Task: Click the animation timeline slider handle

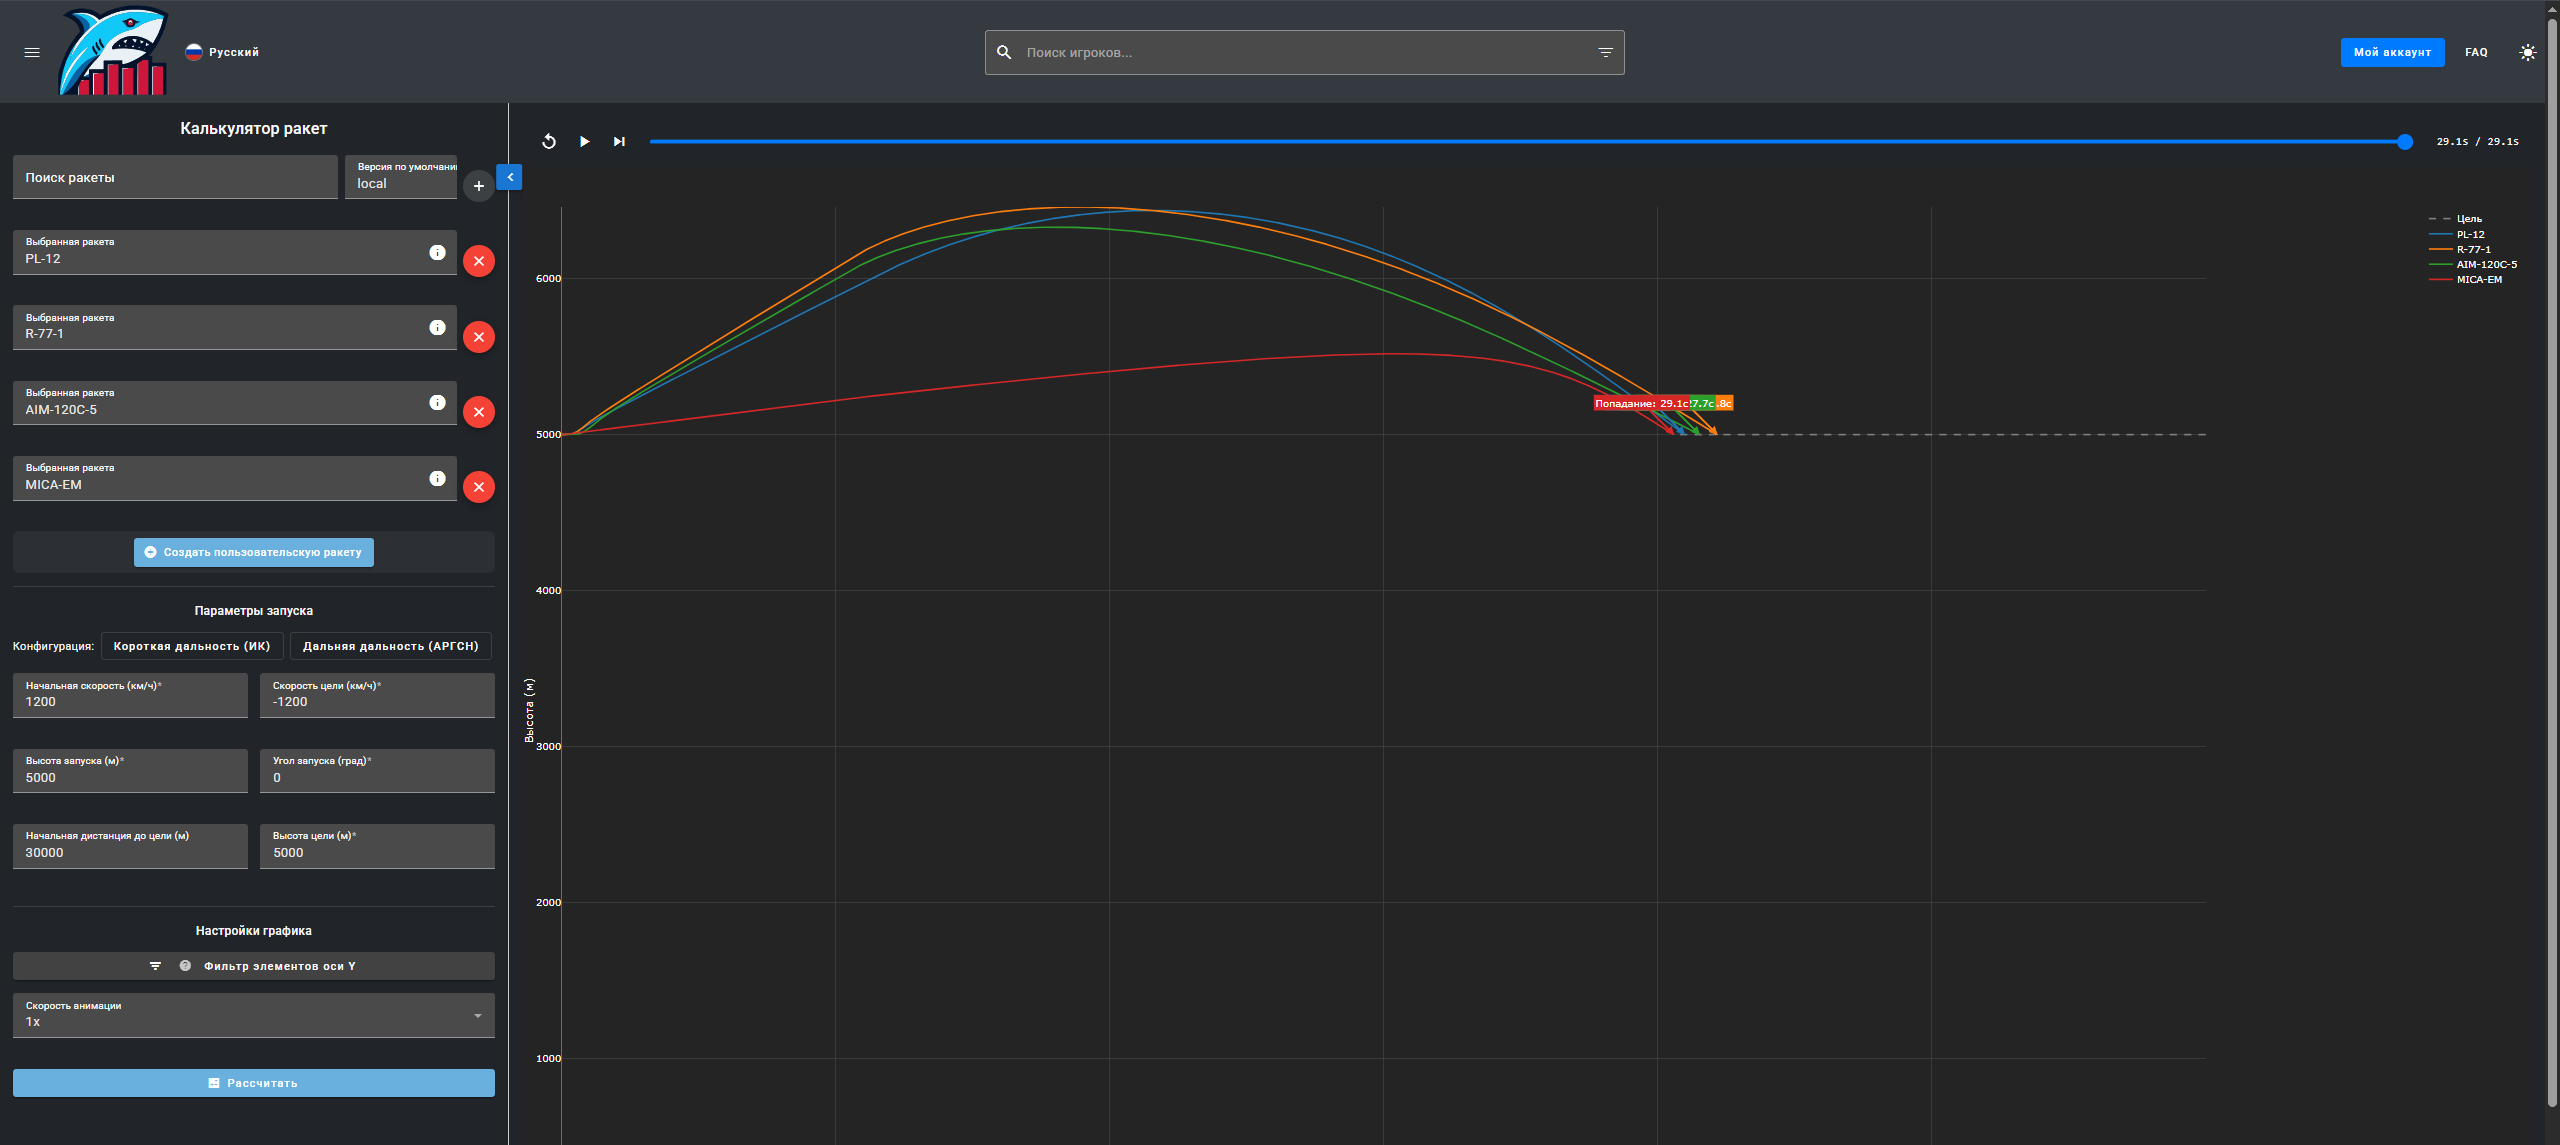Action: [2405, 142]
